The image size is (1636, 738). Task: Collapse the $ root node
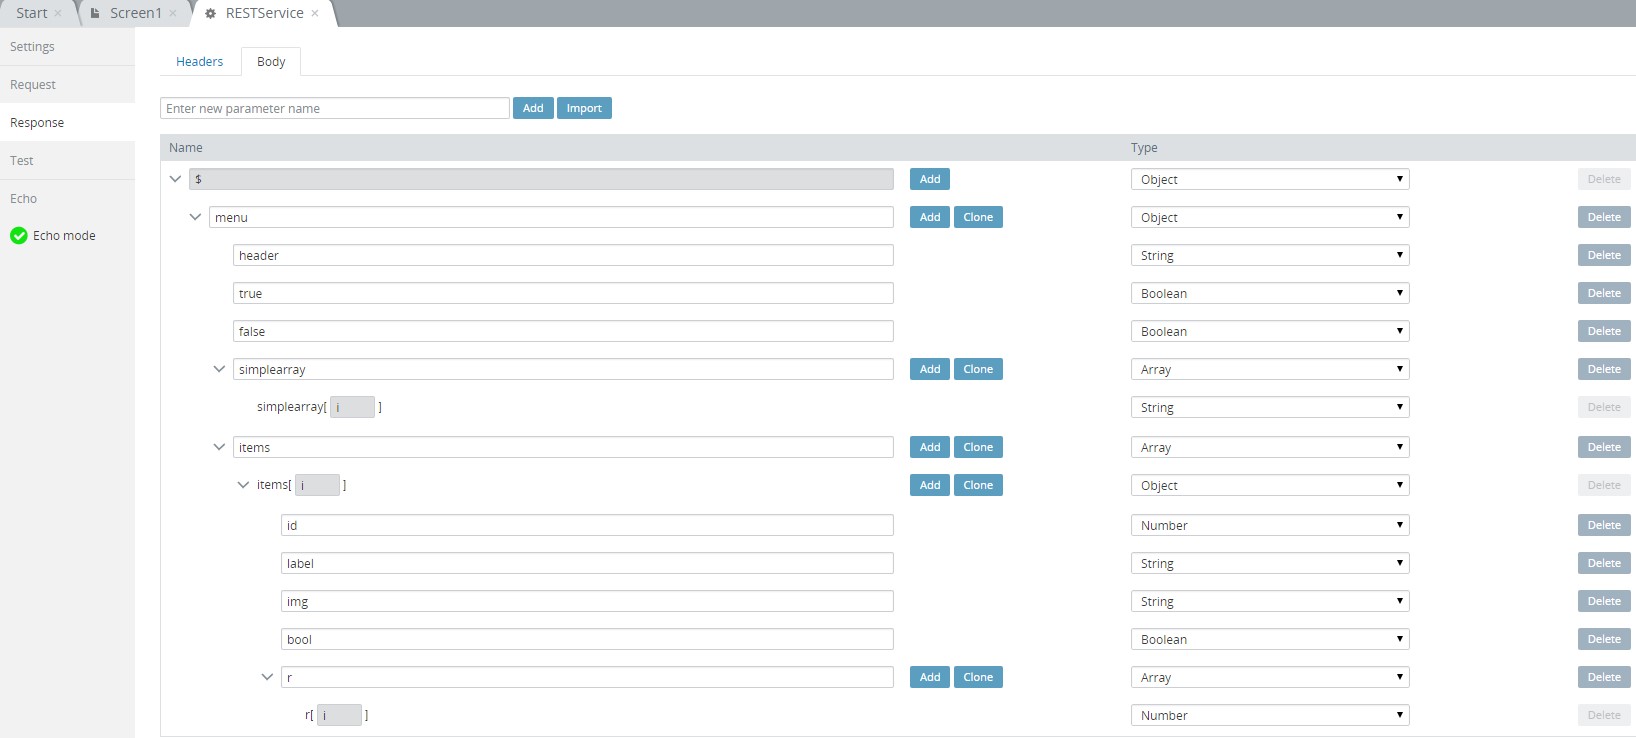[x=175, y=179]
